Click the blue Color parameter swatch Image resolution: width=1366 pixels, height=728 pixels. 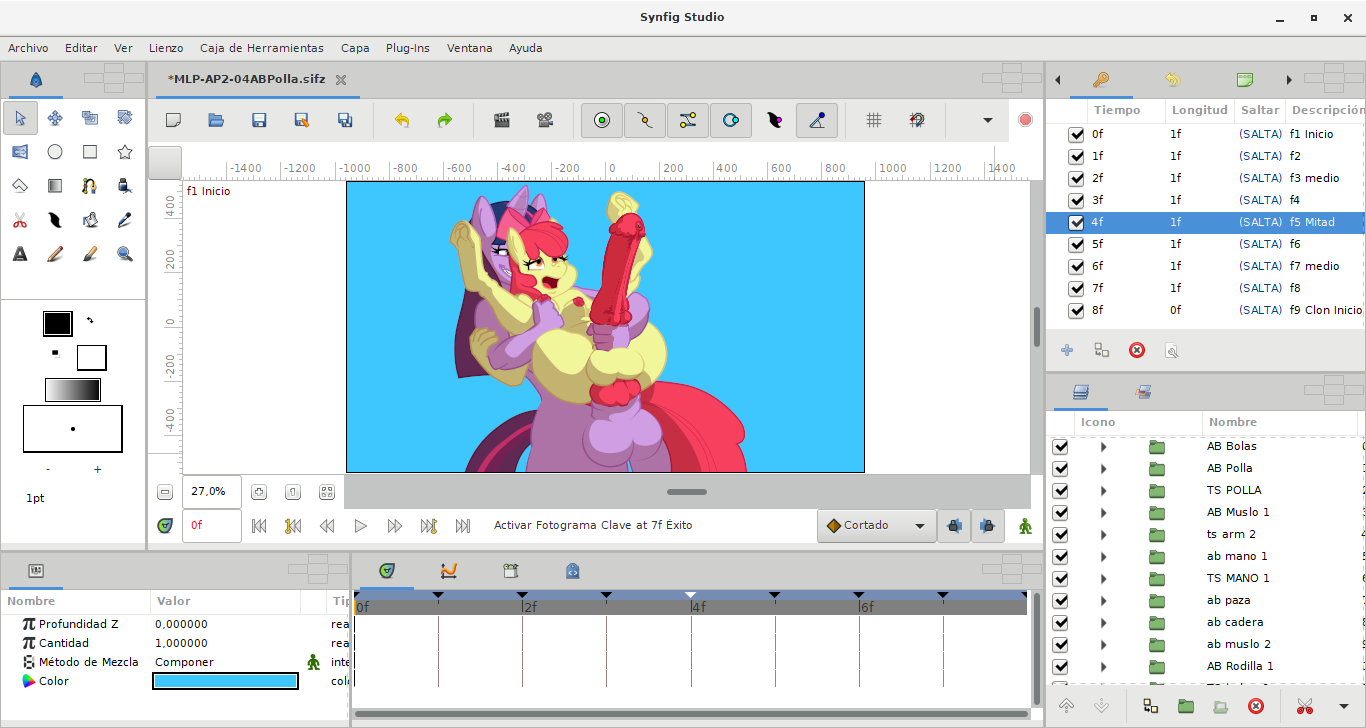coord(225,681)
